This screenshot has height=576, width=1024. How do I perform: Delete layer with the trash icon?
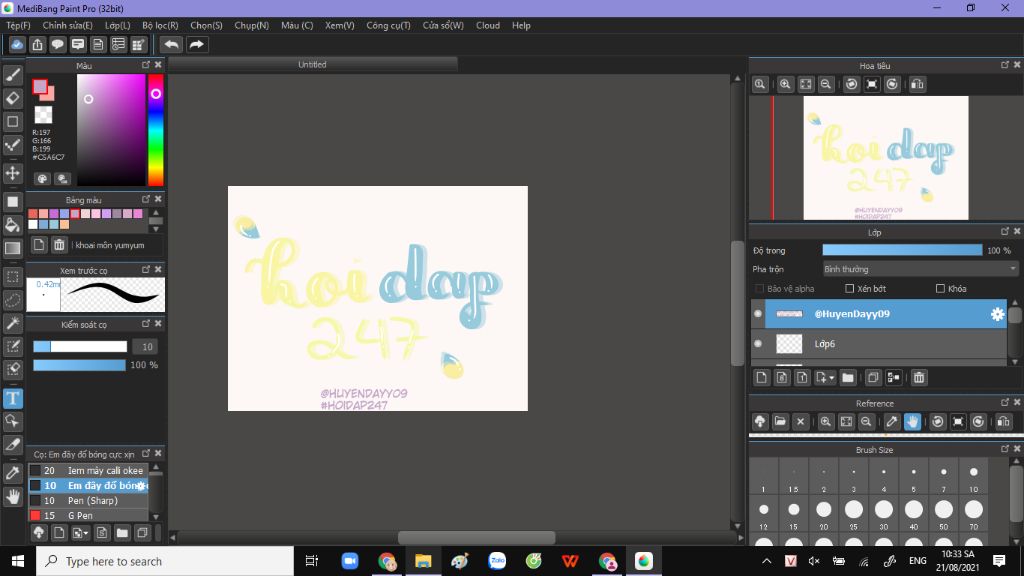(919, 377)
